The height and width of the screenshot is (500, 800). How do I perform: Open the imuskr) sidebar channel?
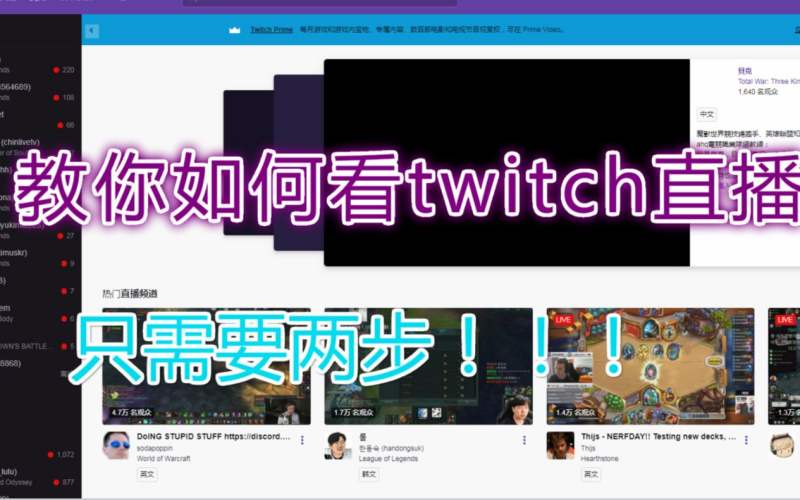point(40,258)
